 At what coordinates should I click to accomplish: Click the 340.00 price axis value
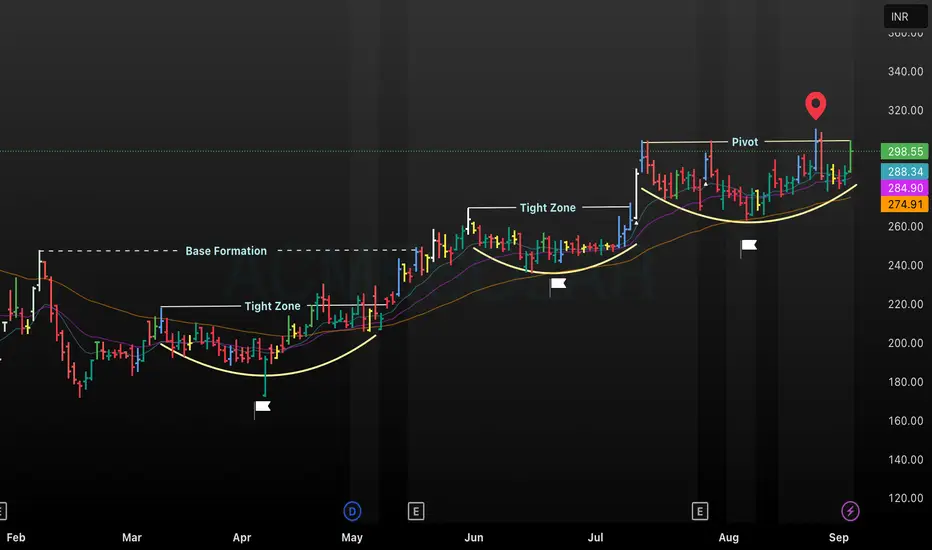click(x=905, y=71)
